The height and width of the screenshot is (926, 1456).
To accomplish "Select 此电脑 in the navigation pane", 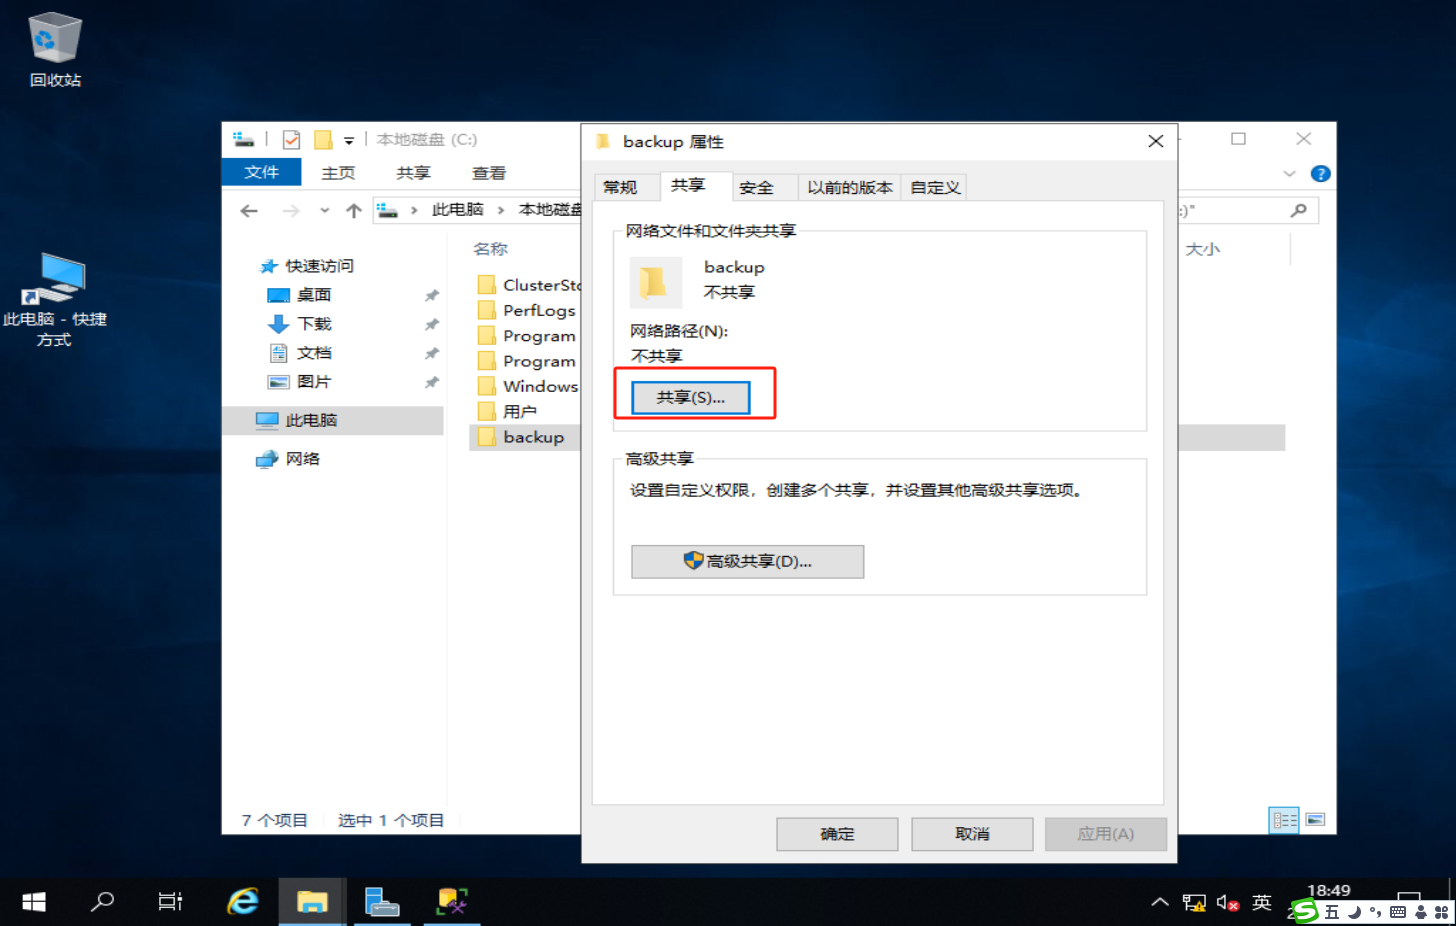I will pyautogui.click(x=334, y=420).
